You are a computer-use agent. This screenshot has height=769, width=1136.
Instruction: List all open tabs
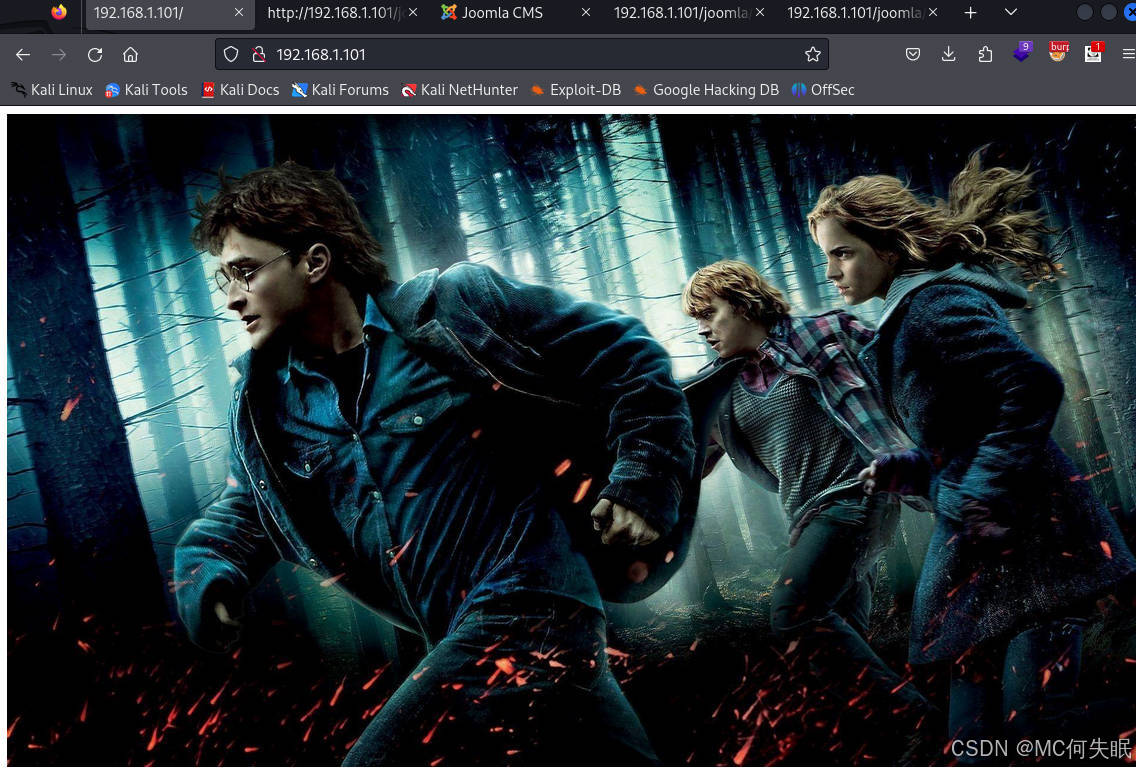[x=1011, y=12]
